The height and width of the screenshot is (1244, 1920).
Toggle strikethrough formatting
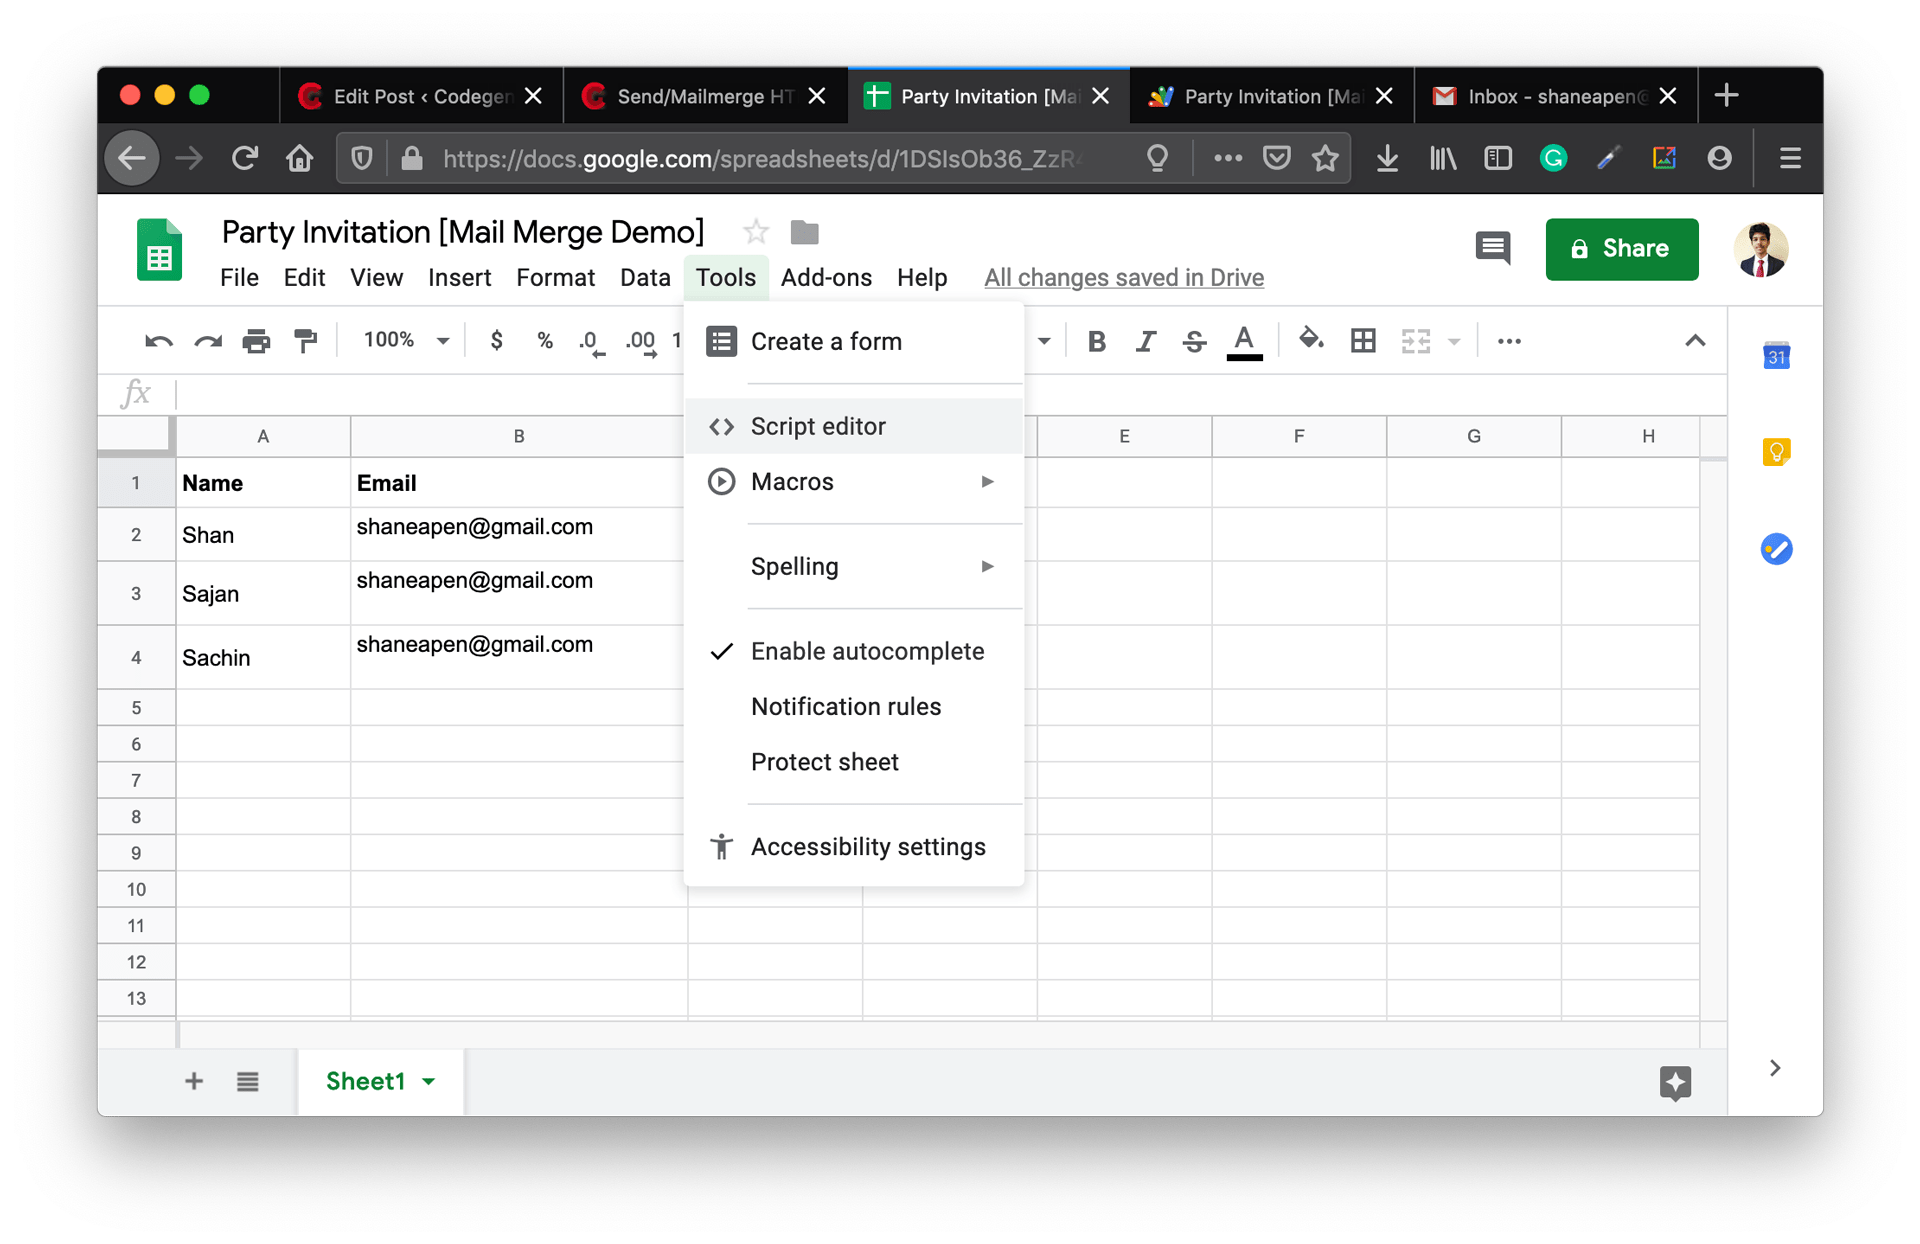1194,340
